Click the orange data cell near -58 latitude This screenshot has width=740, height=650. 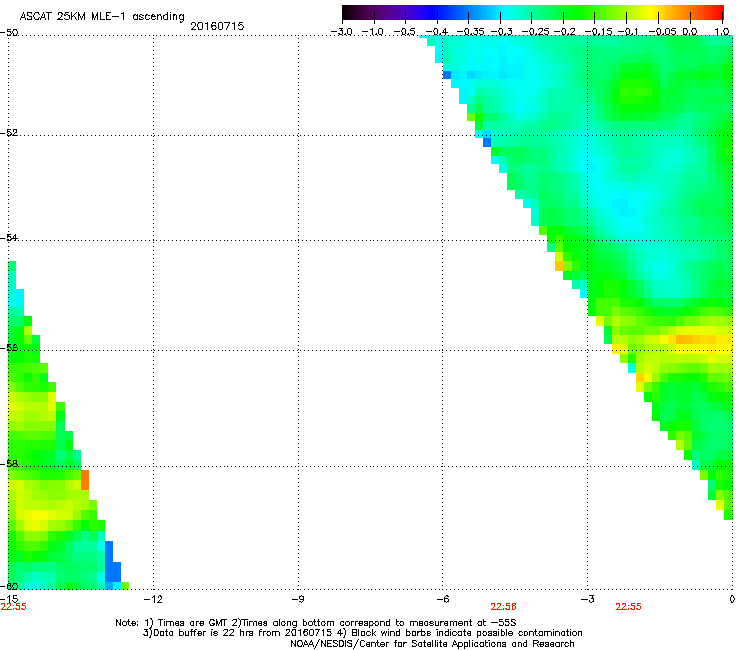(x=85, y=480)
